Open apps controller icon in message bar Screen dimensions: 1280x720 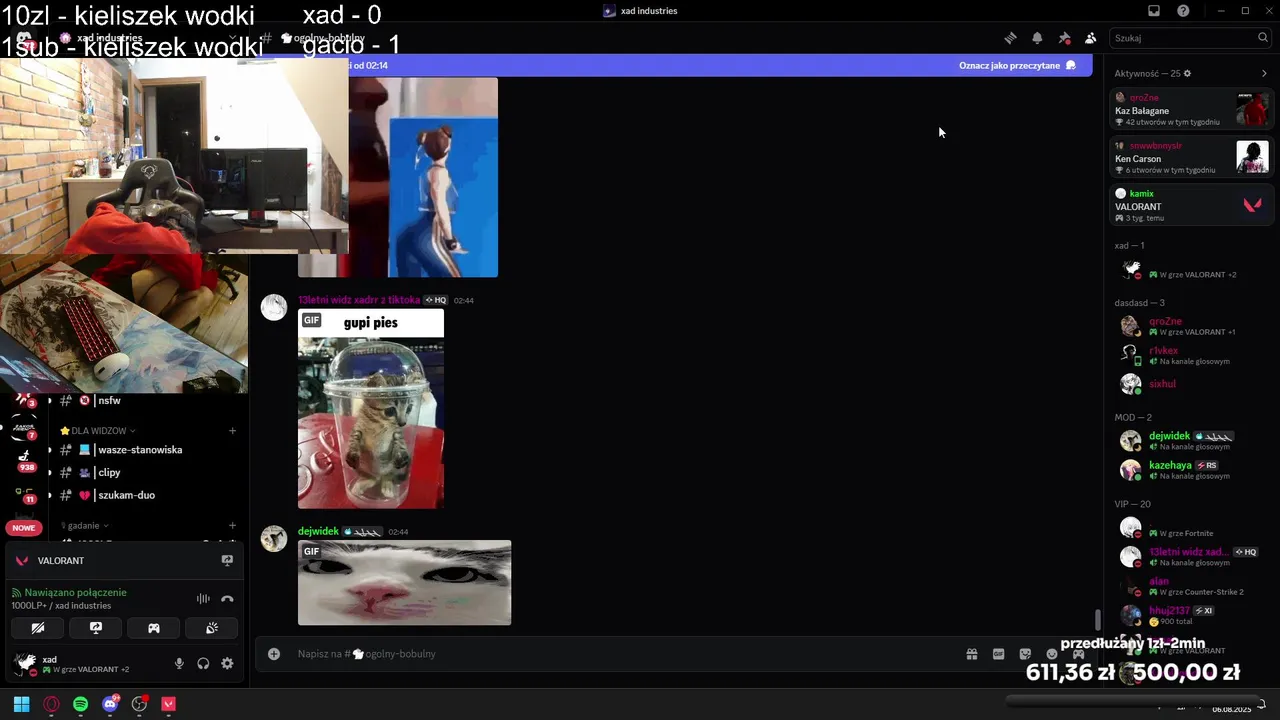(x=1078, y=654)
